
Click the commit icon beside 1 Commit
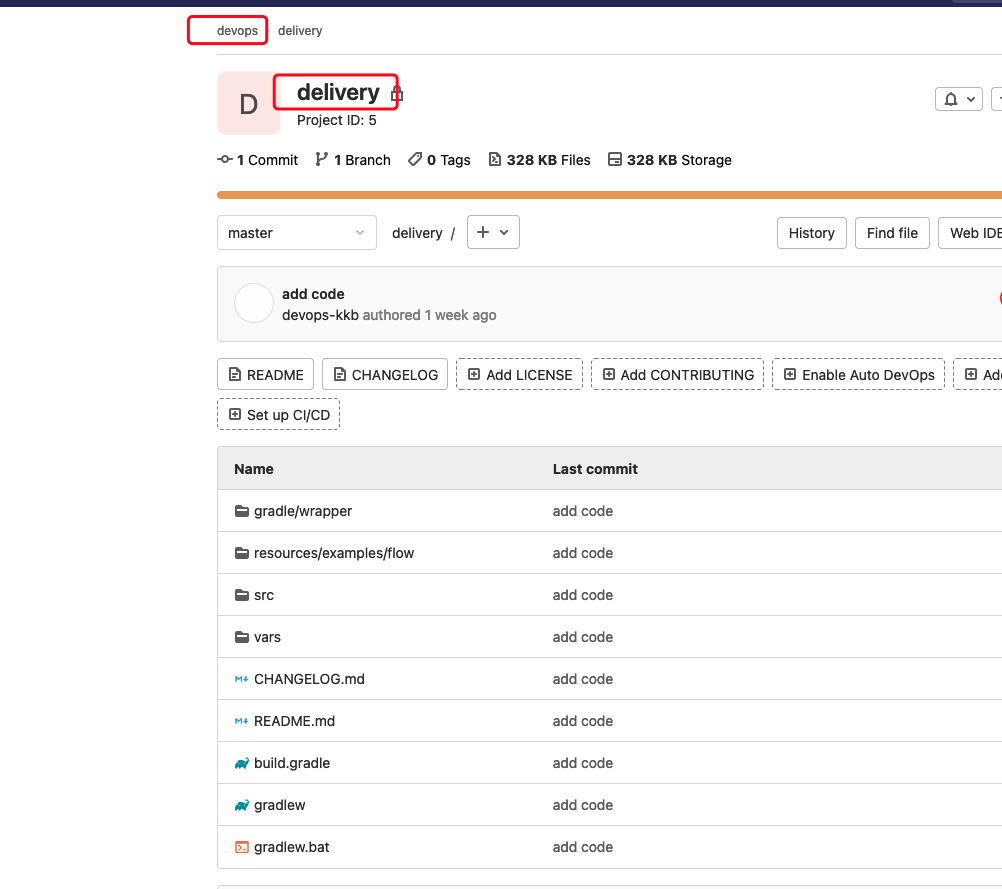(225, 159)
